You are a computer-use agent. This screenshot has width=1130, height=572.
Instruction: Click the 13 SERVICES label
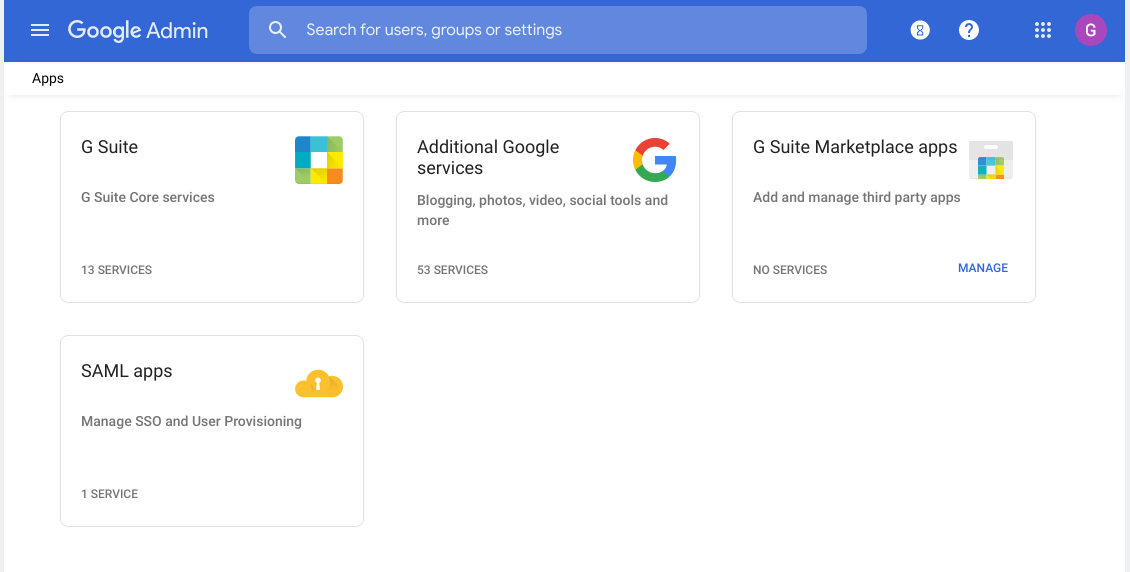tap(117, 270)
